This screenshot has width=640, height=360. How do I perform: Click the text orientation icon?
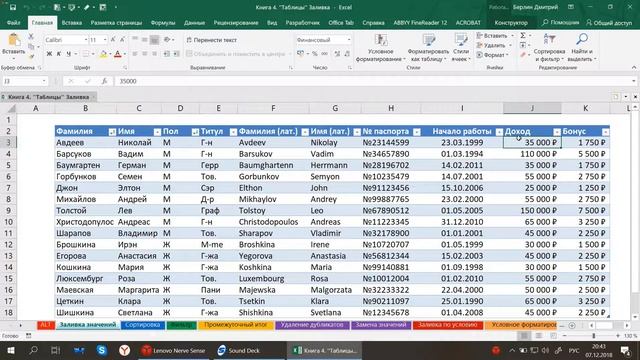click(x=167, y=40)
